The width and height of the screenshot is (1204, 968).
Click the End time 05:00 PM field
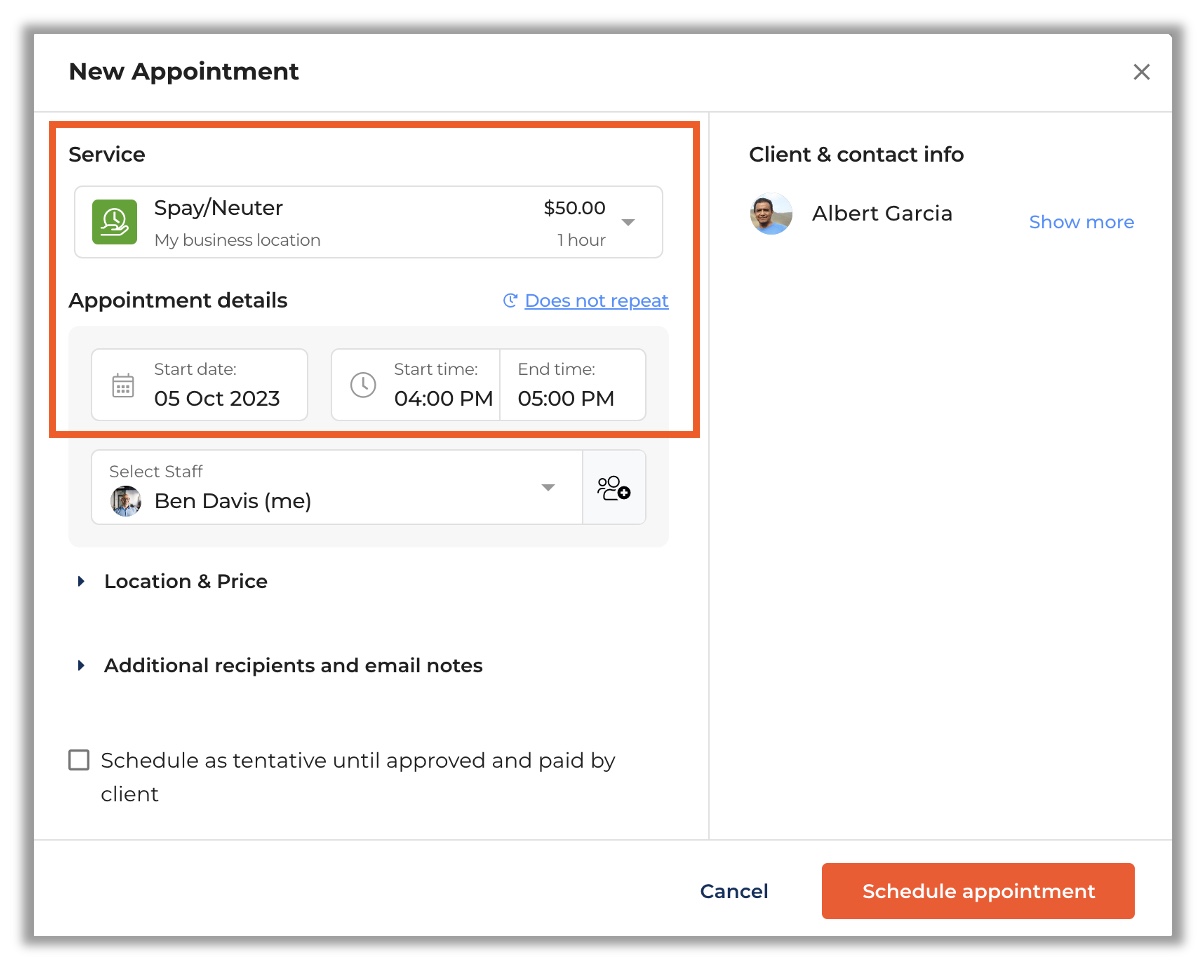[566, 398]
